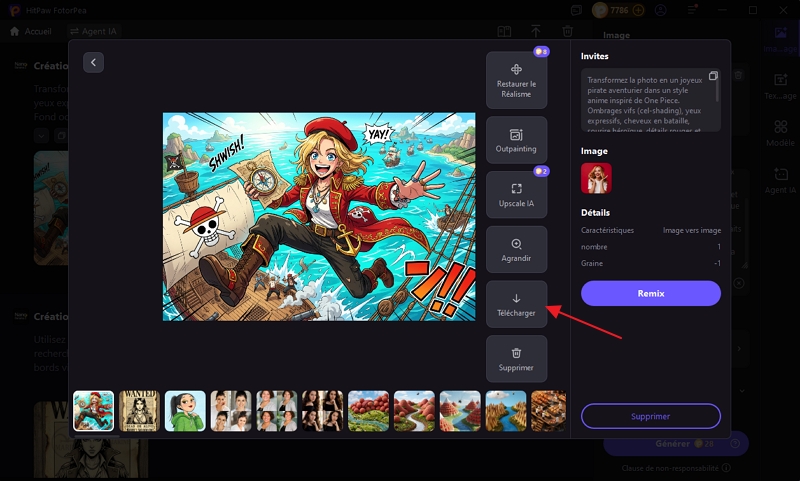Image resolution: width=800 pixels, height=481 pixels.
Task: Click the Caractéristiques label
Action: (x=607, y=230)
